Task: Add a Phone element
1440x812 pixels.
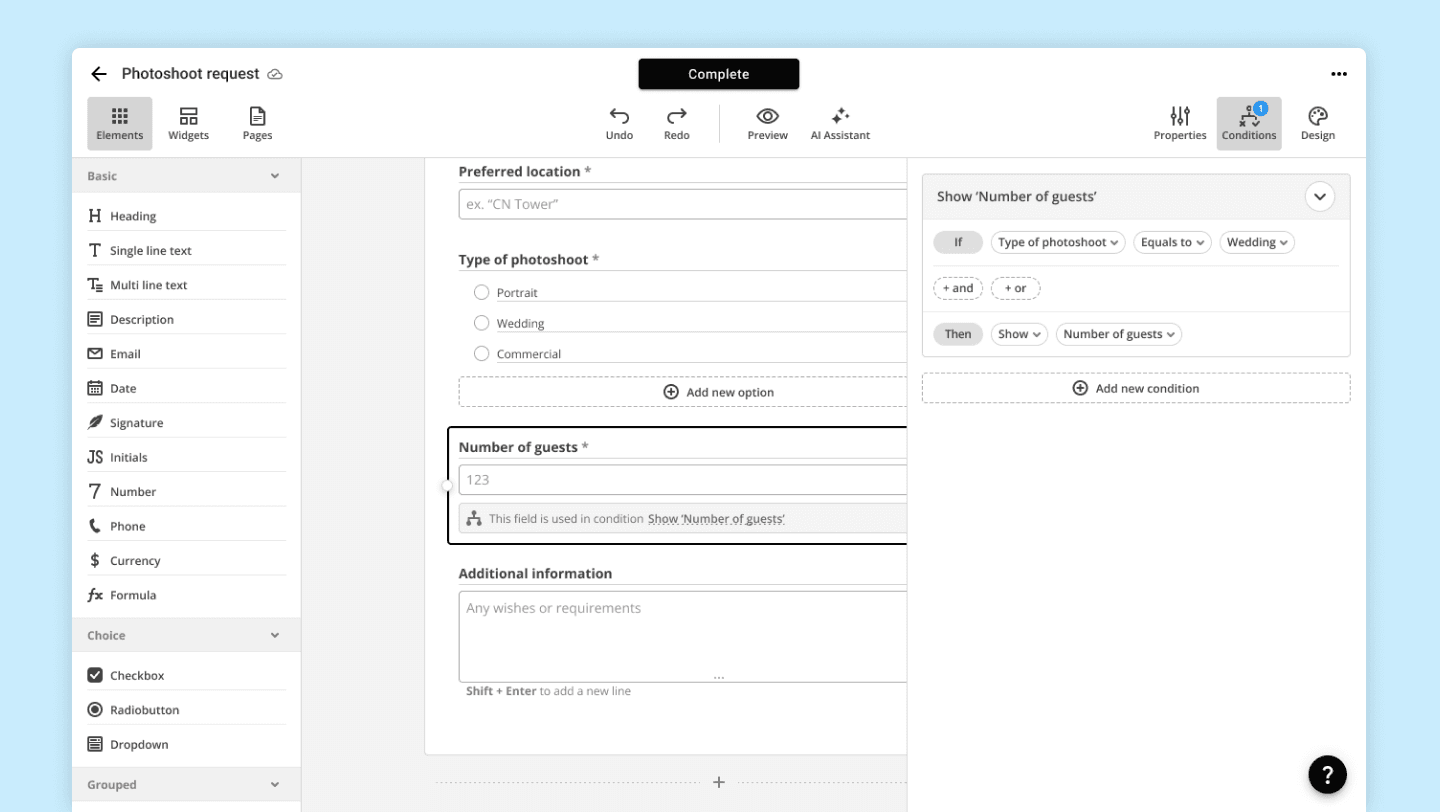Action: [187, 527]
